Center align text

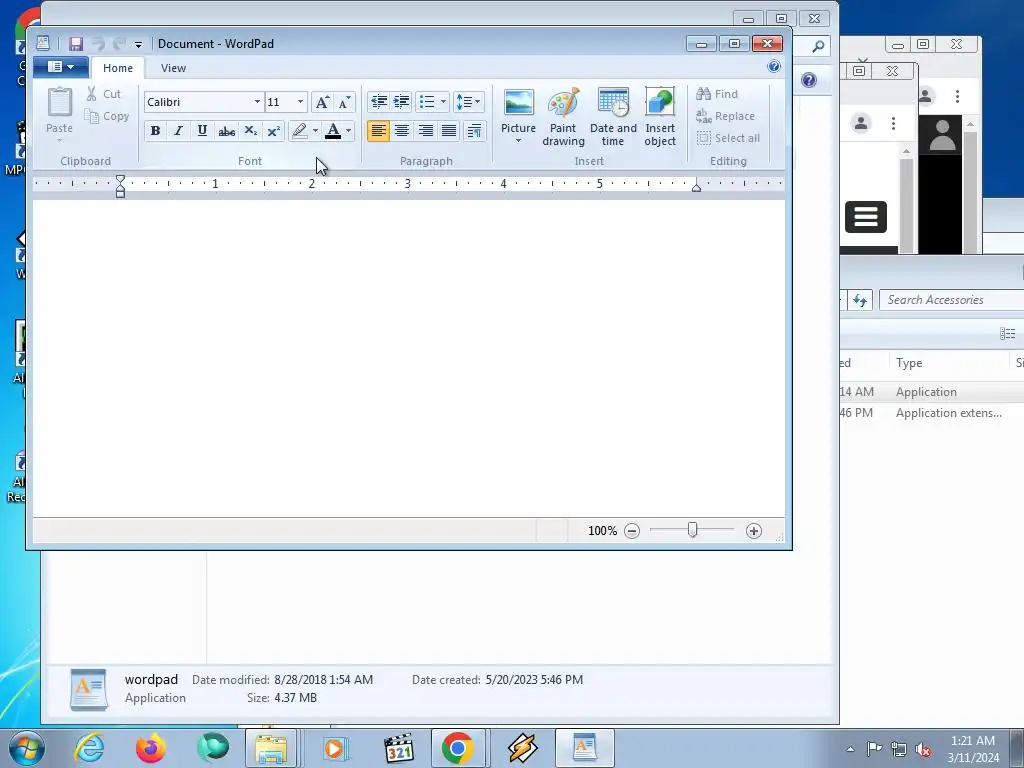coord(402,131)
